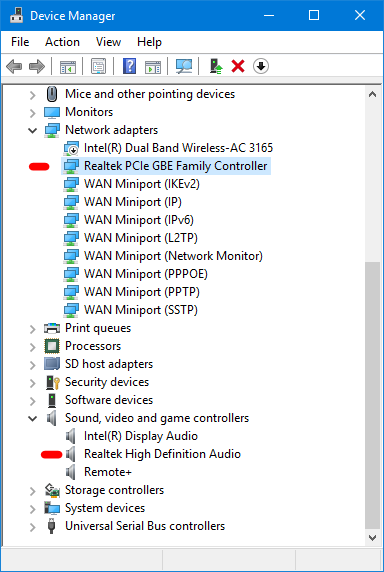
Task: Collapse Sound, video and game controllers
Action: coord(32,418)
